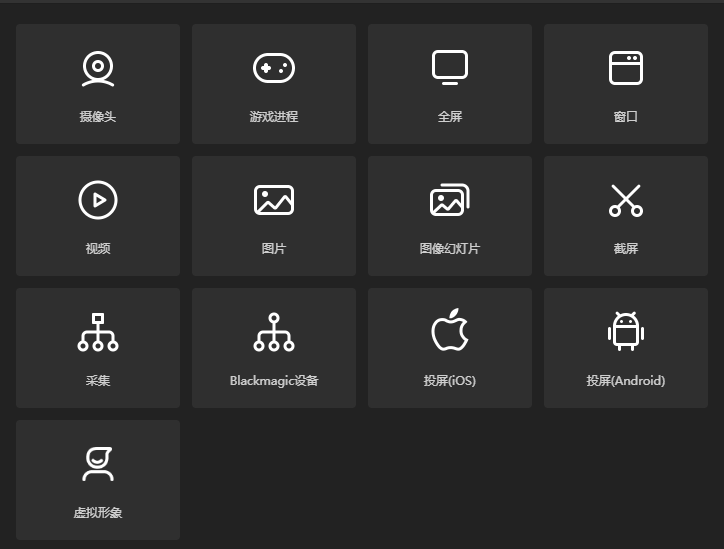
Task: Click the '投屏(Android)' label
Action: tap(626, 381)
